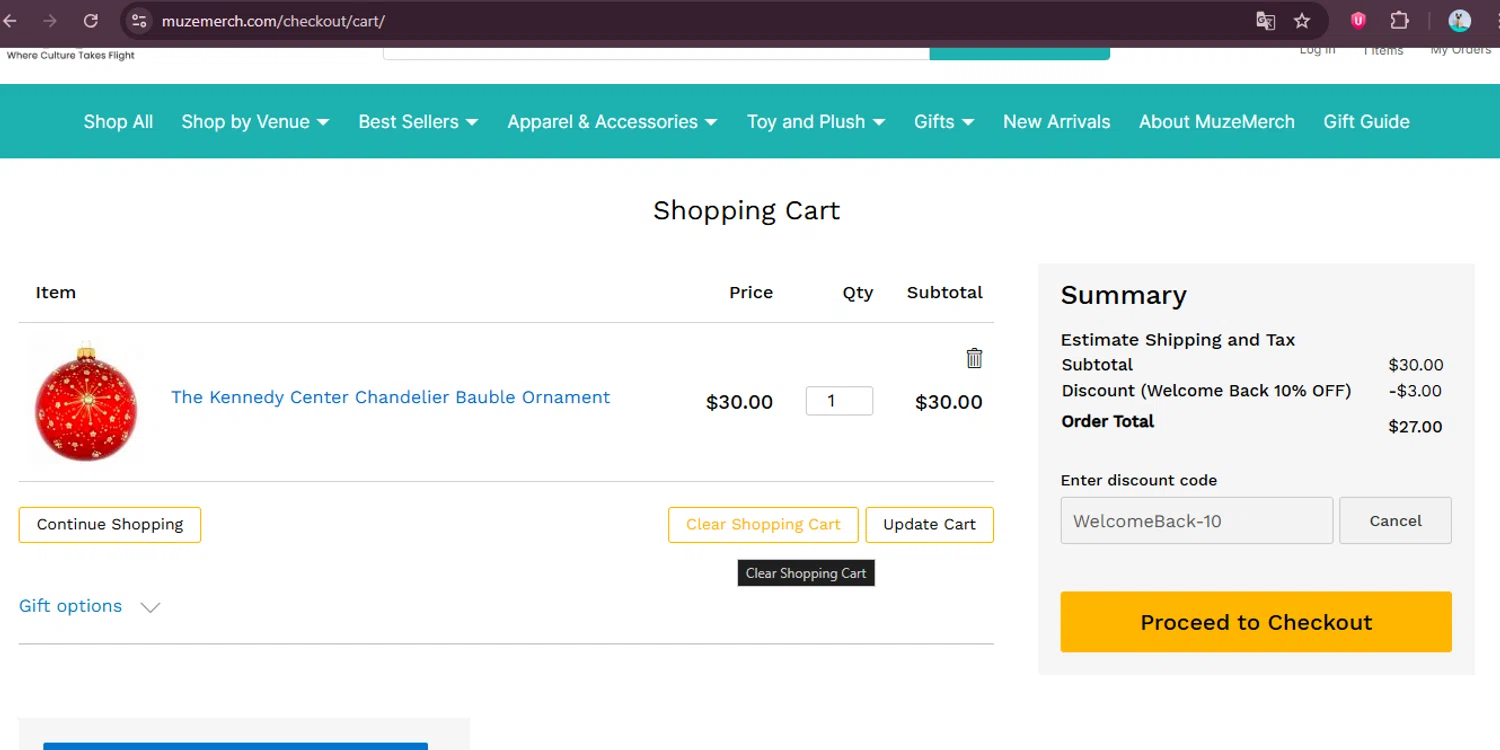The width and height of the screenshot is (1500, 750).
Task: Open the Shop All menu item
Action: (118, 122)
